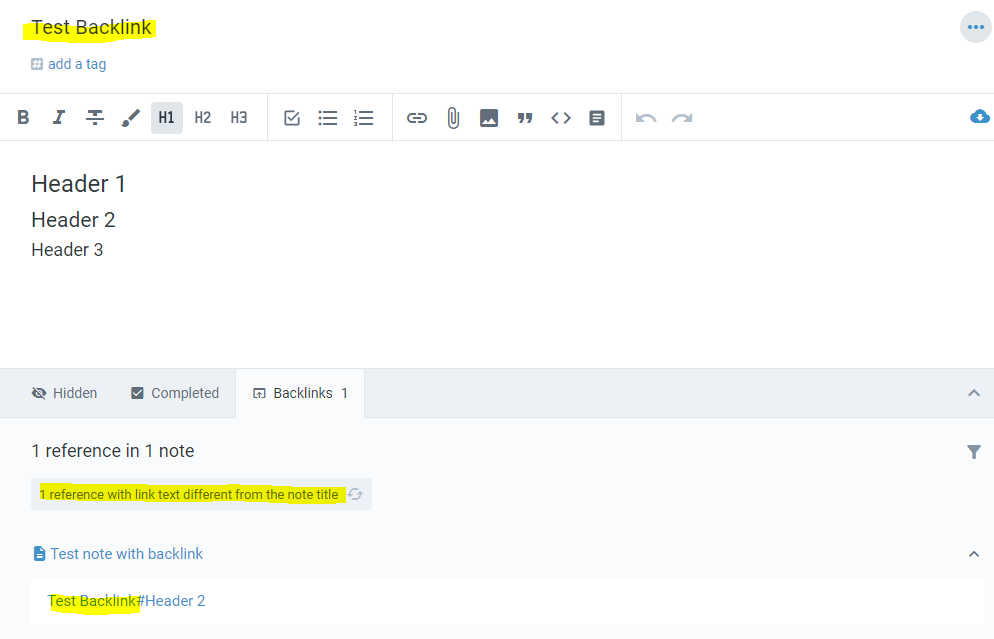This screenshot has height=639, width=994.
Task: Open the Test Backlink#Header 2 reference
Action: coord(127,601)
